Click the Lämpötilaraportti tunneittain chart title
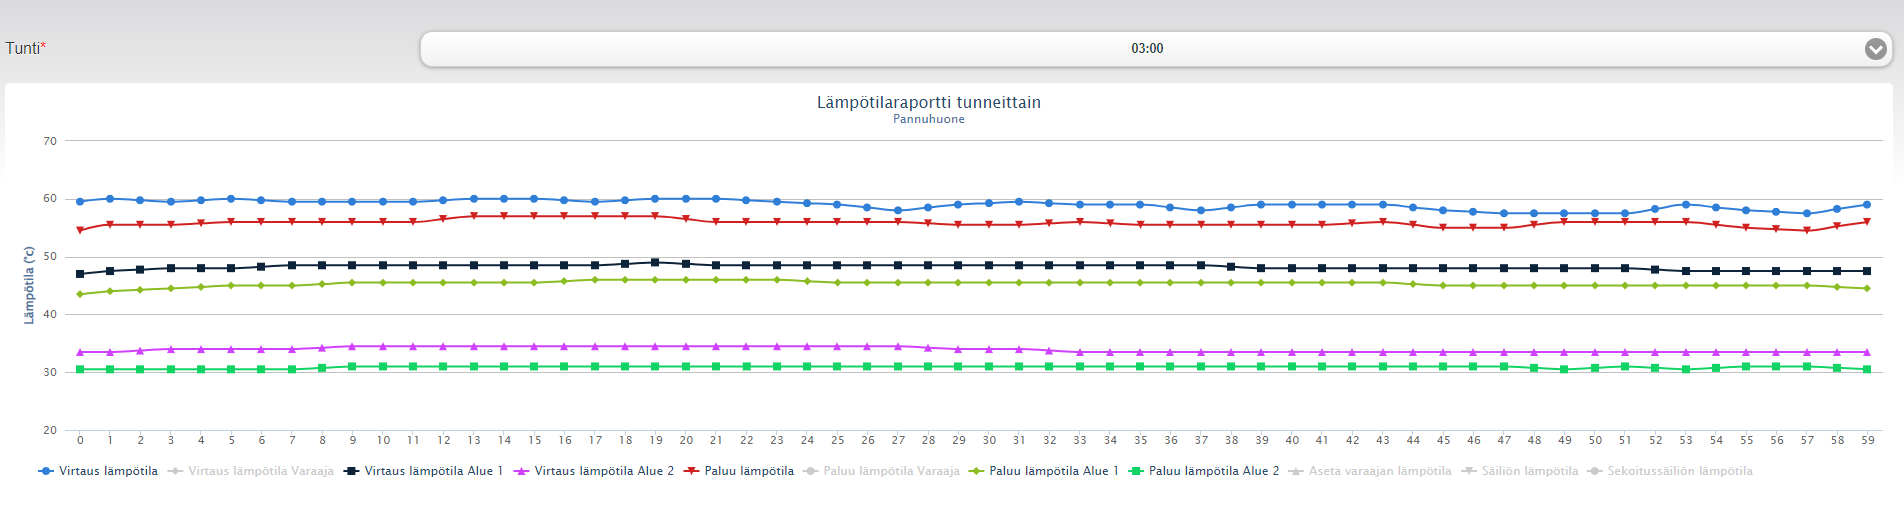1904x527 pixels. coord(928,102)
